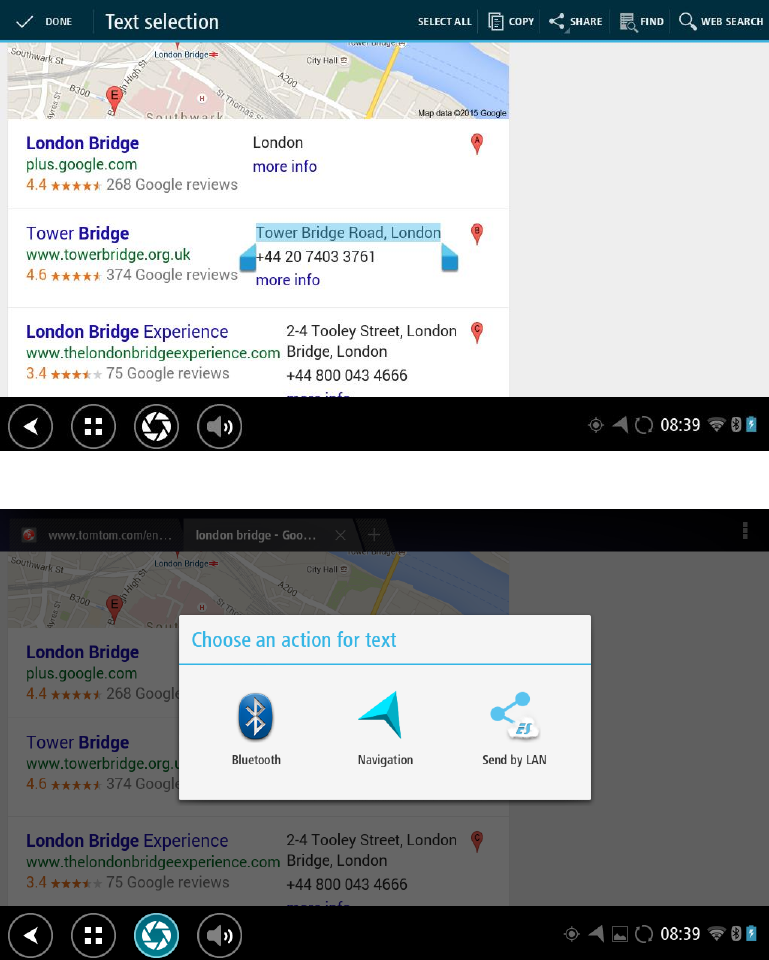Tap the volume icon in bottom navigation bar
This screenshot has height=960, width=769.
219,936
